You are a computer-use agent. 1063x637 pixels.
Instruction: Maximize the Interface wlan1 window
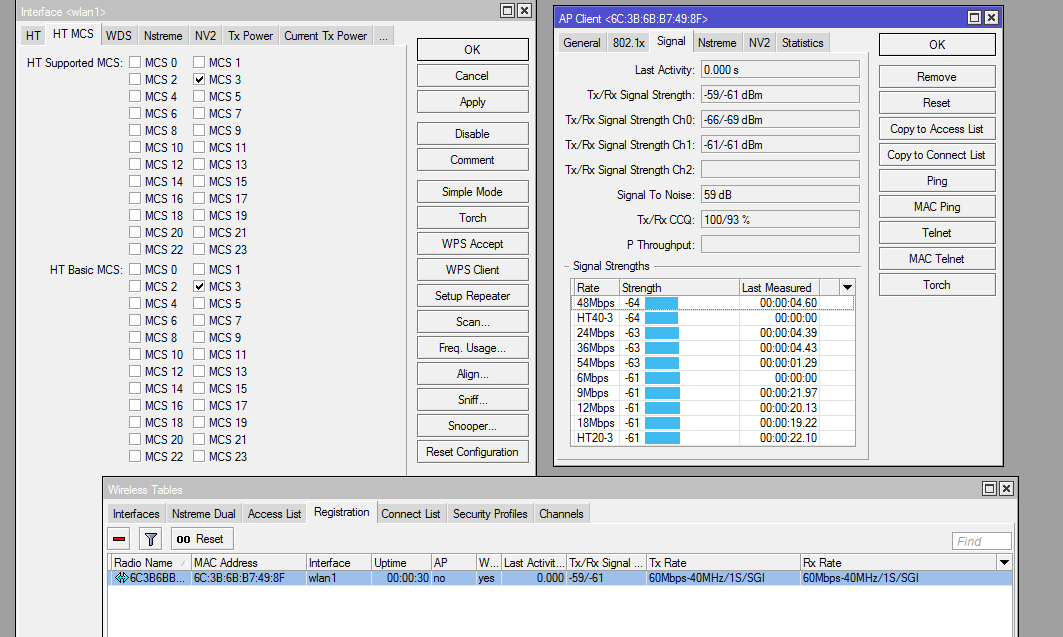507,11
